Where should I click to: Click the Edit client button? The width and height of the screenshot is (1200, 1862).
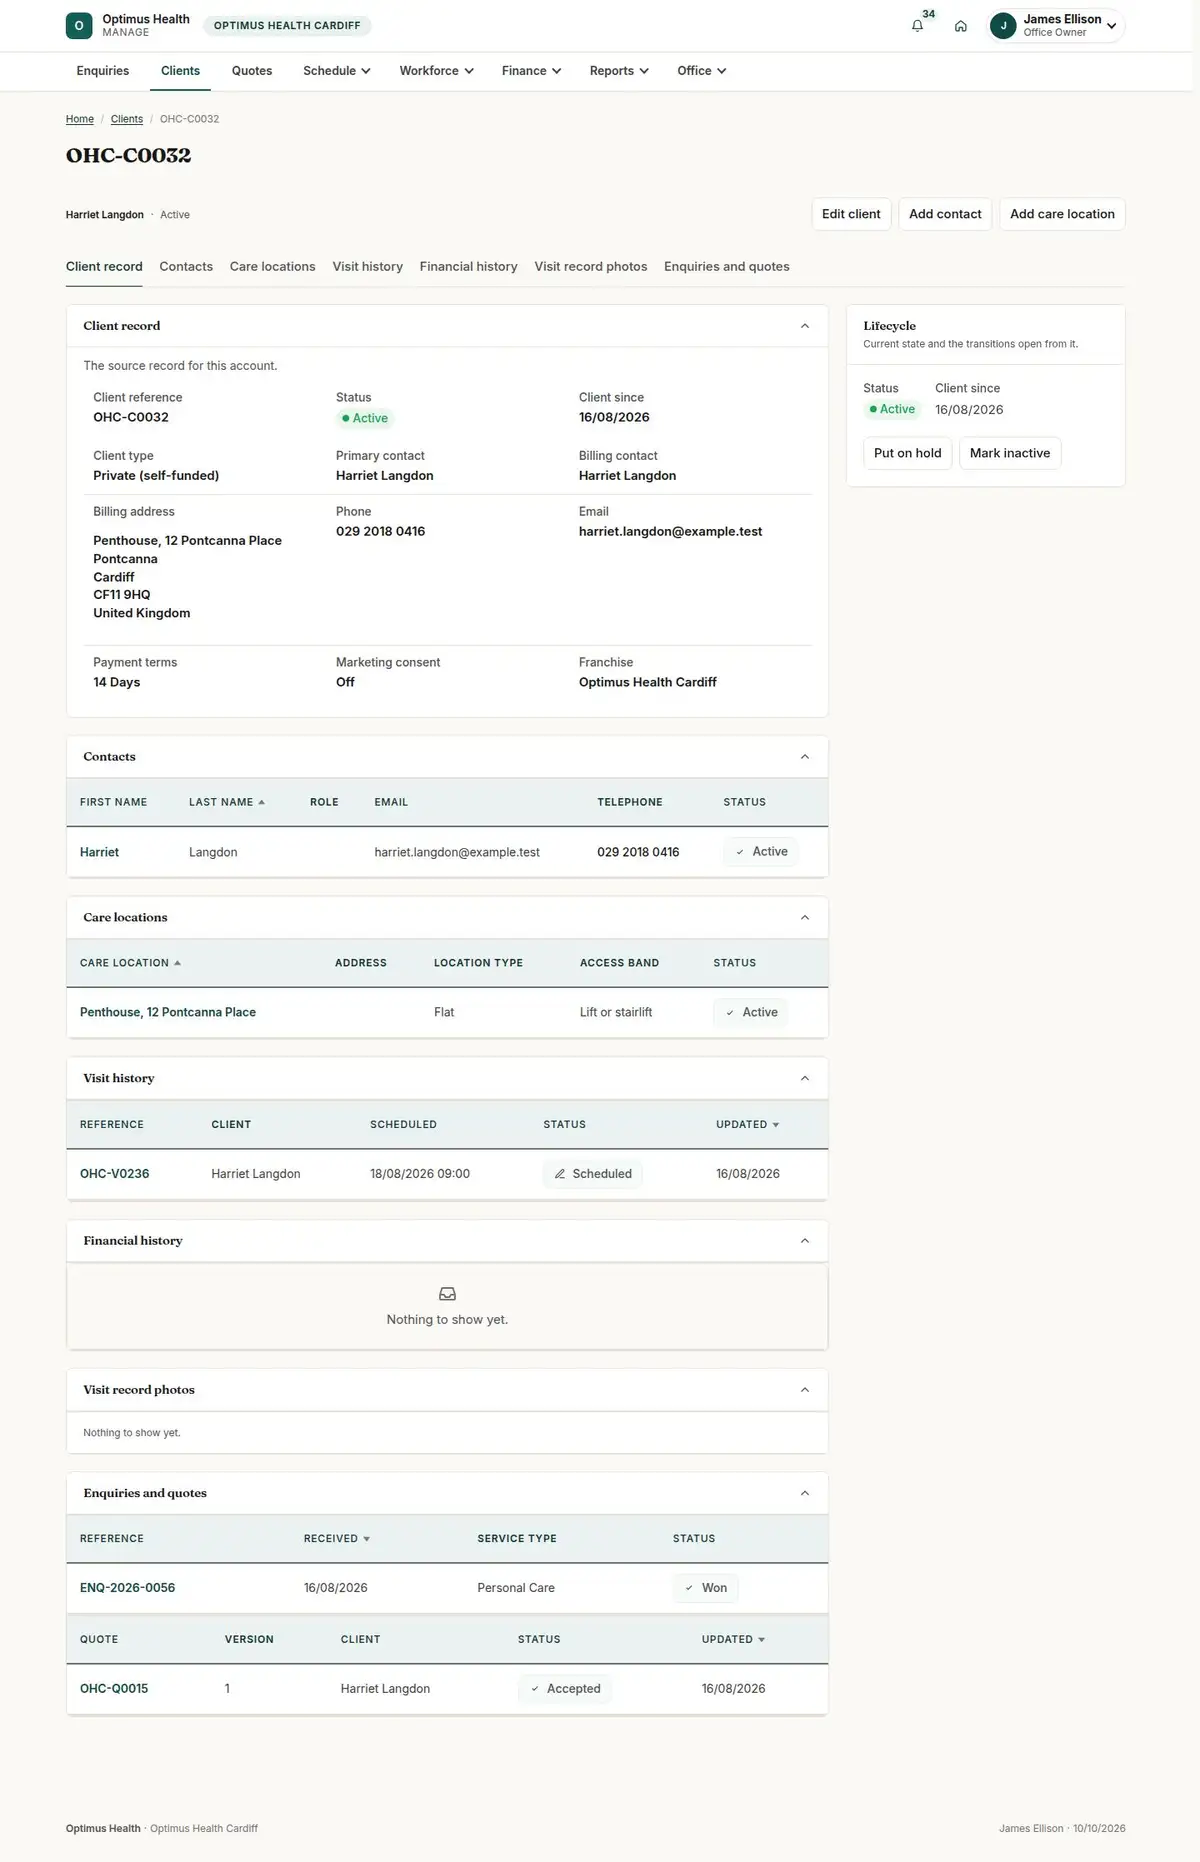(x=851, y=214)
